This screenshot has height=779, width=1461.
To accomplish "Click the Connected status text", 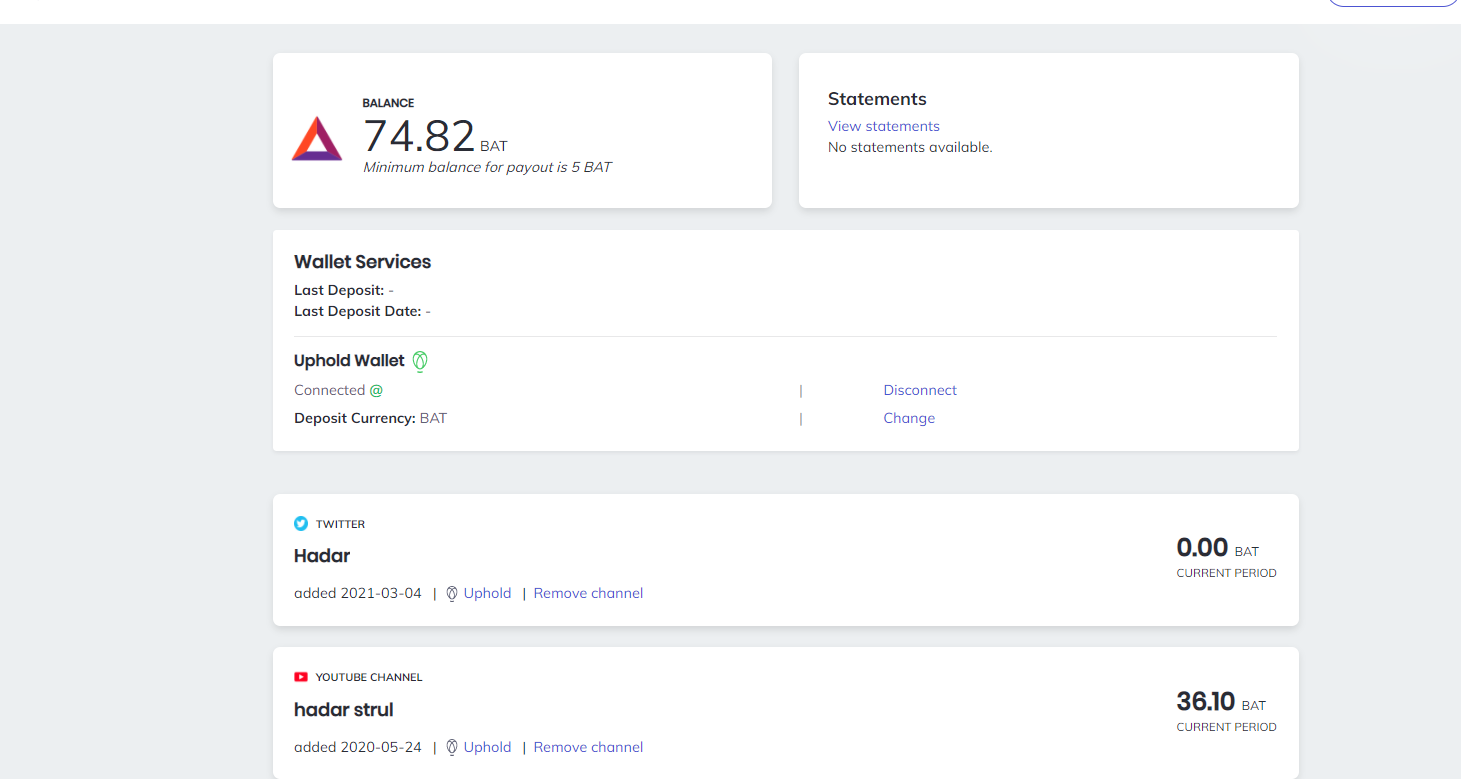I will (x=329, y=390).
